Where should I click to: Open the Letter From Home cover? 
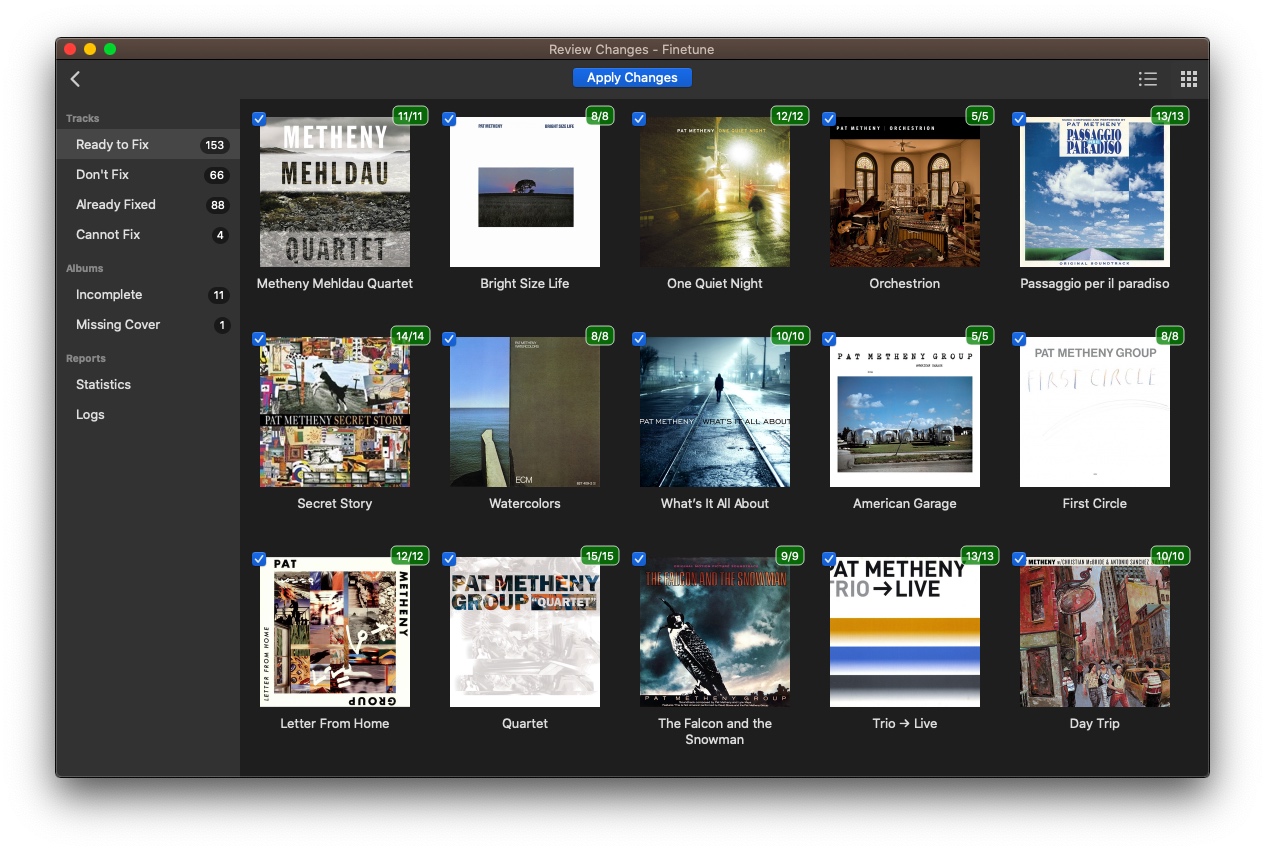pos(335,632)
